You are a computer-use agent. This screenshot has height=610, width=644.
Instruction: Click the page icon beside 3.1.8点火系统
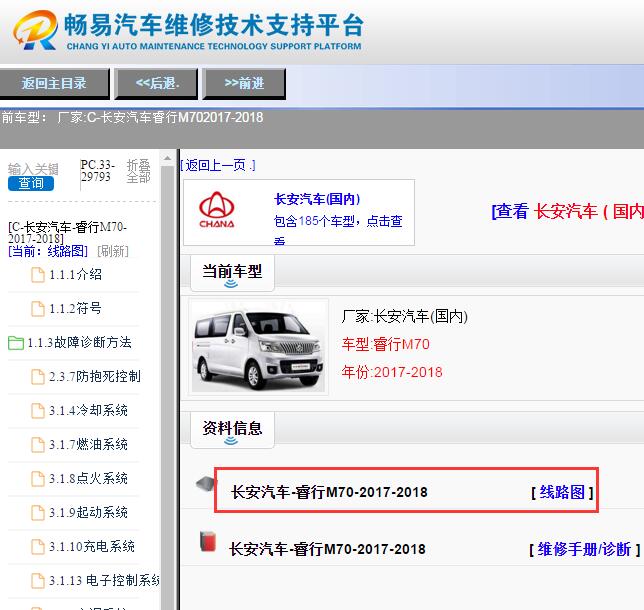[38, 479]
